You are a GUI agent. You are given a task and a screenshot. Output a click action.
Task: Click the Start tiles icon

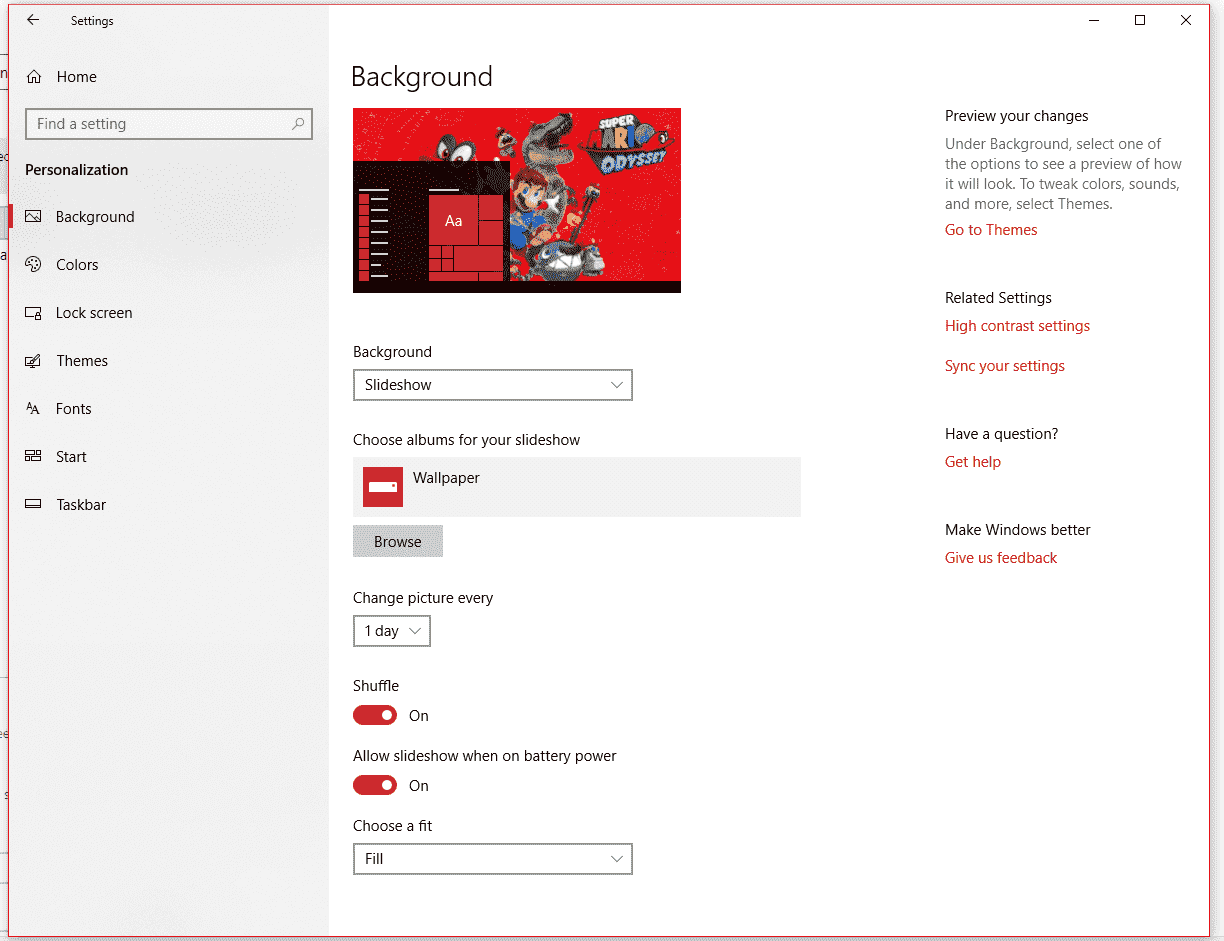click(34, 457)
